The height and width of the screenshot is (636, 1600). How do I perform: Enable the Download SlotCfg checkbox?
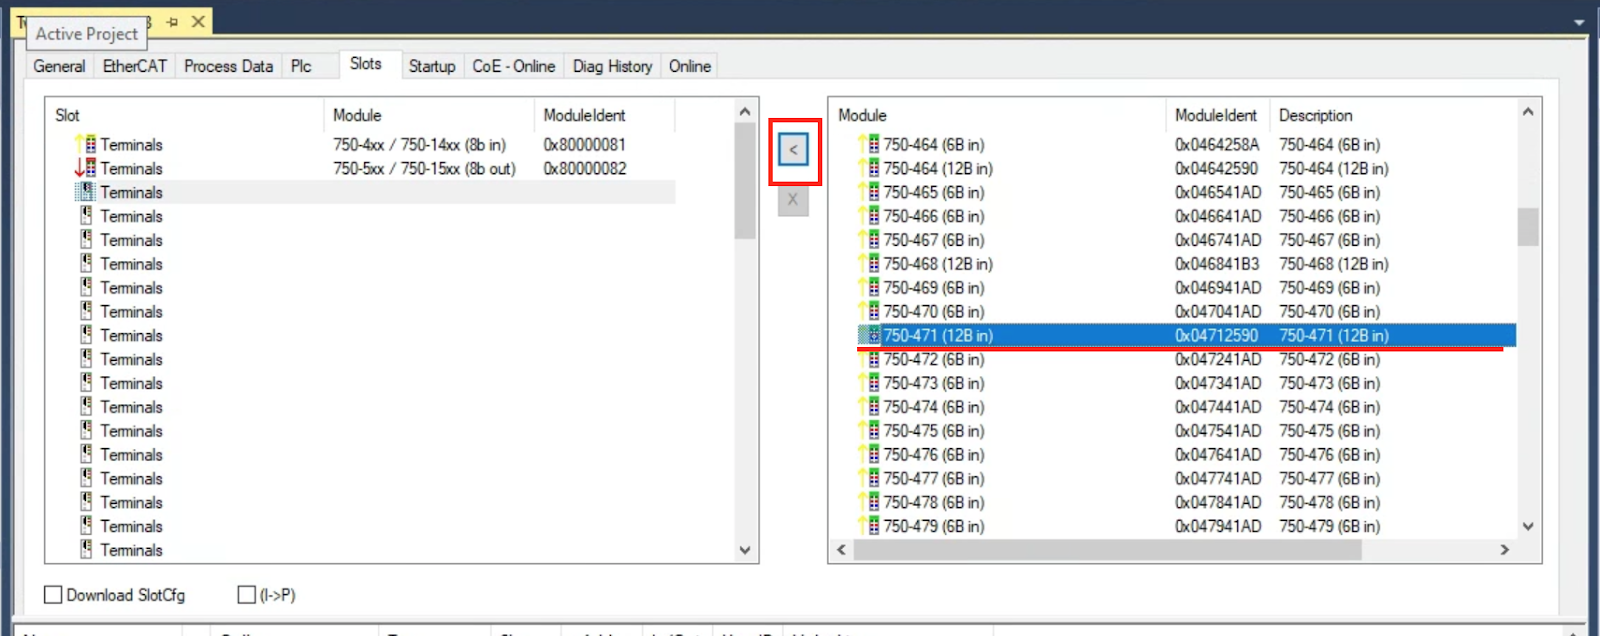click(53, 595)
